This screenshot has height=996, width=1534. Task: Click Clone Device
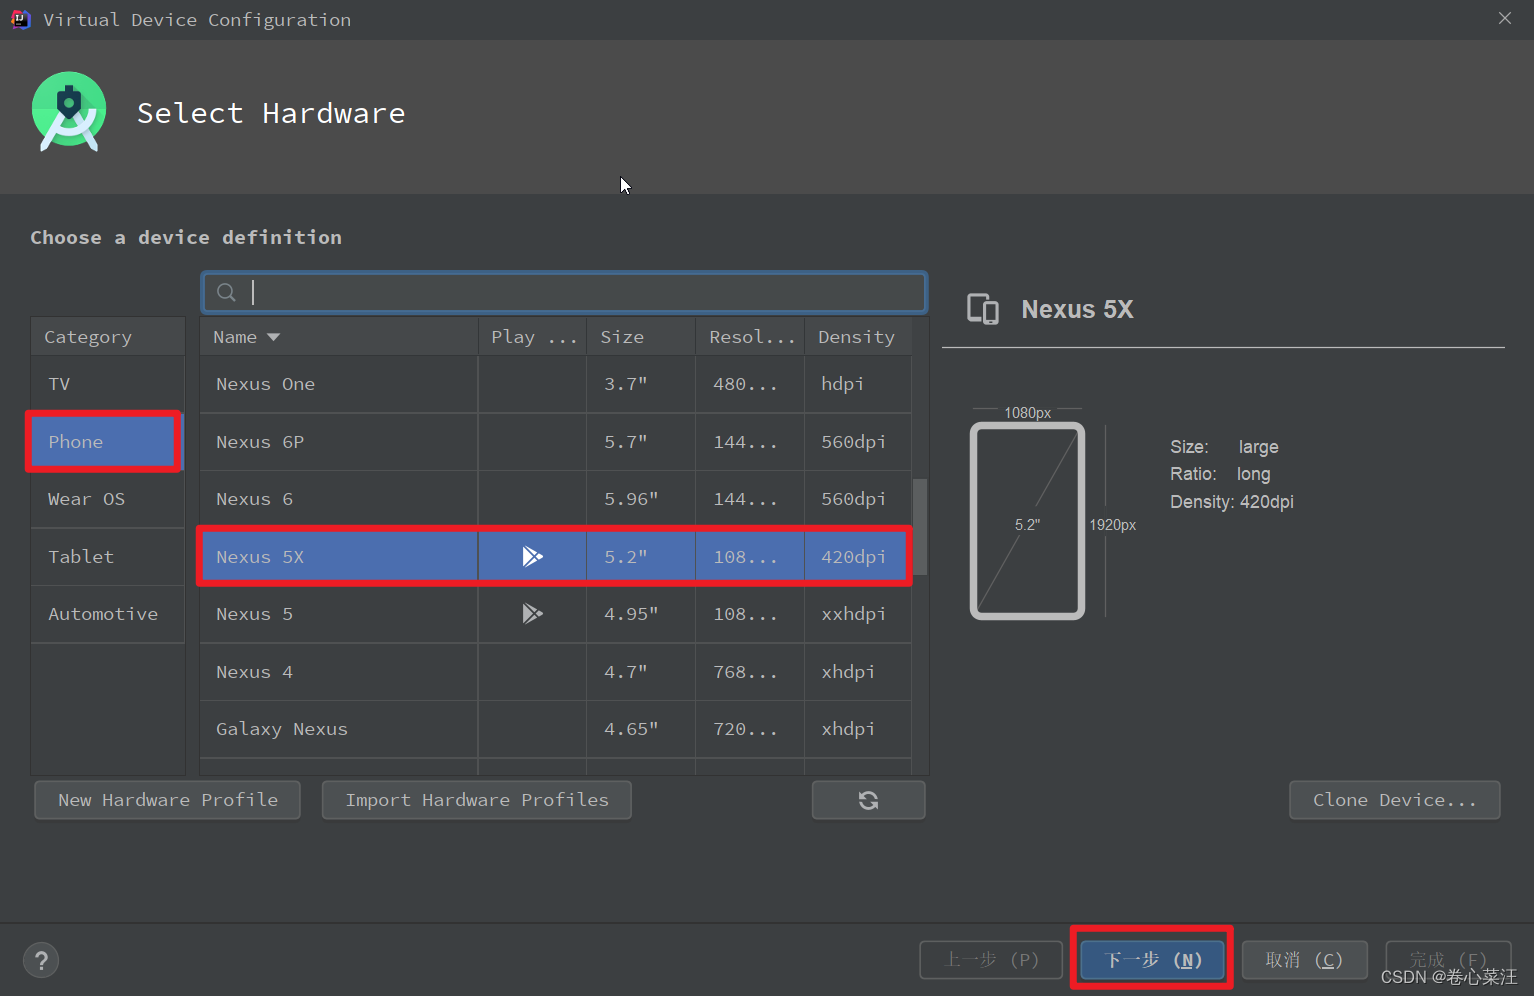click(1394, 799)
